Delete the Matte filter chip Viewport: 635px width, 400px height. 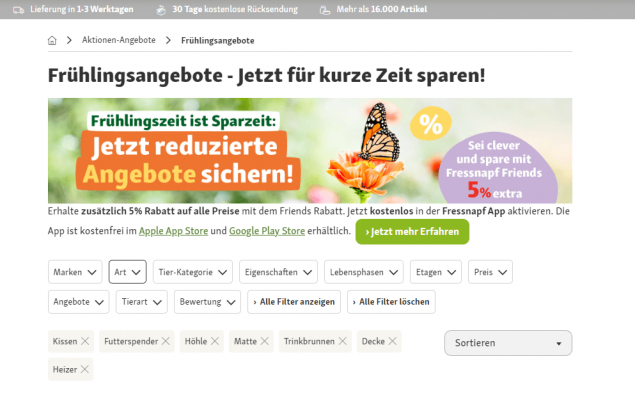pyautogui.click(x=264, y=341)
